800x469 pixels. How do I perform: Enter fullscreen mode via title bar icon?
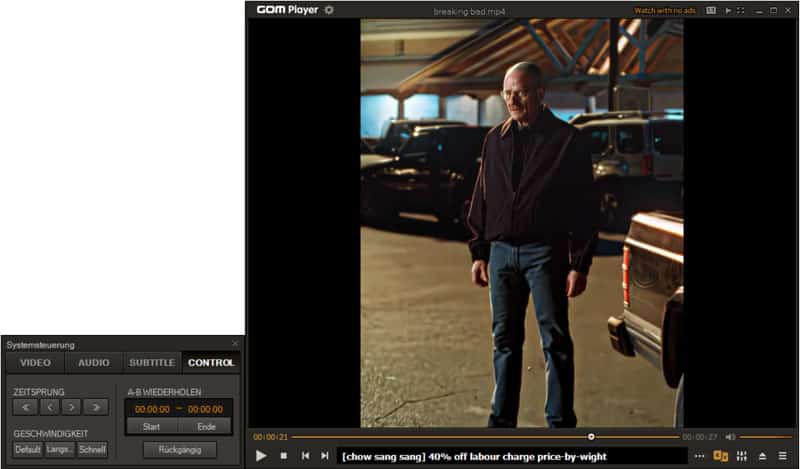click(740, 10)
